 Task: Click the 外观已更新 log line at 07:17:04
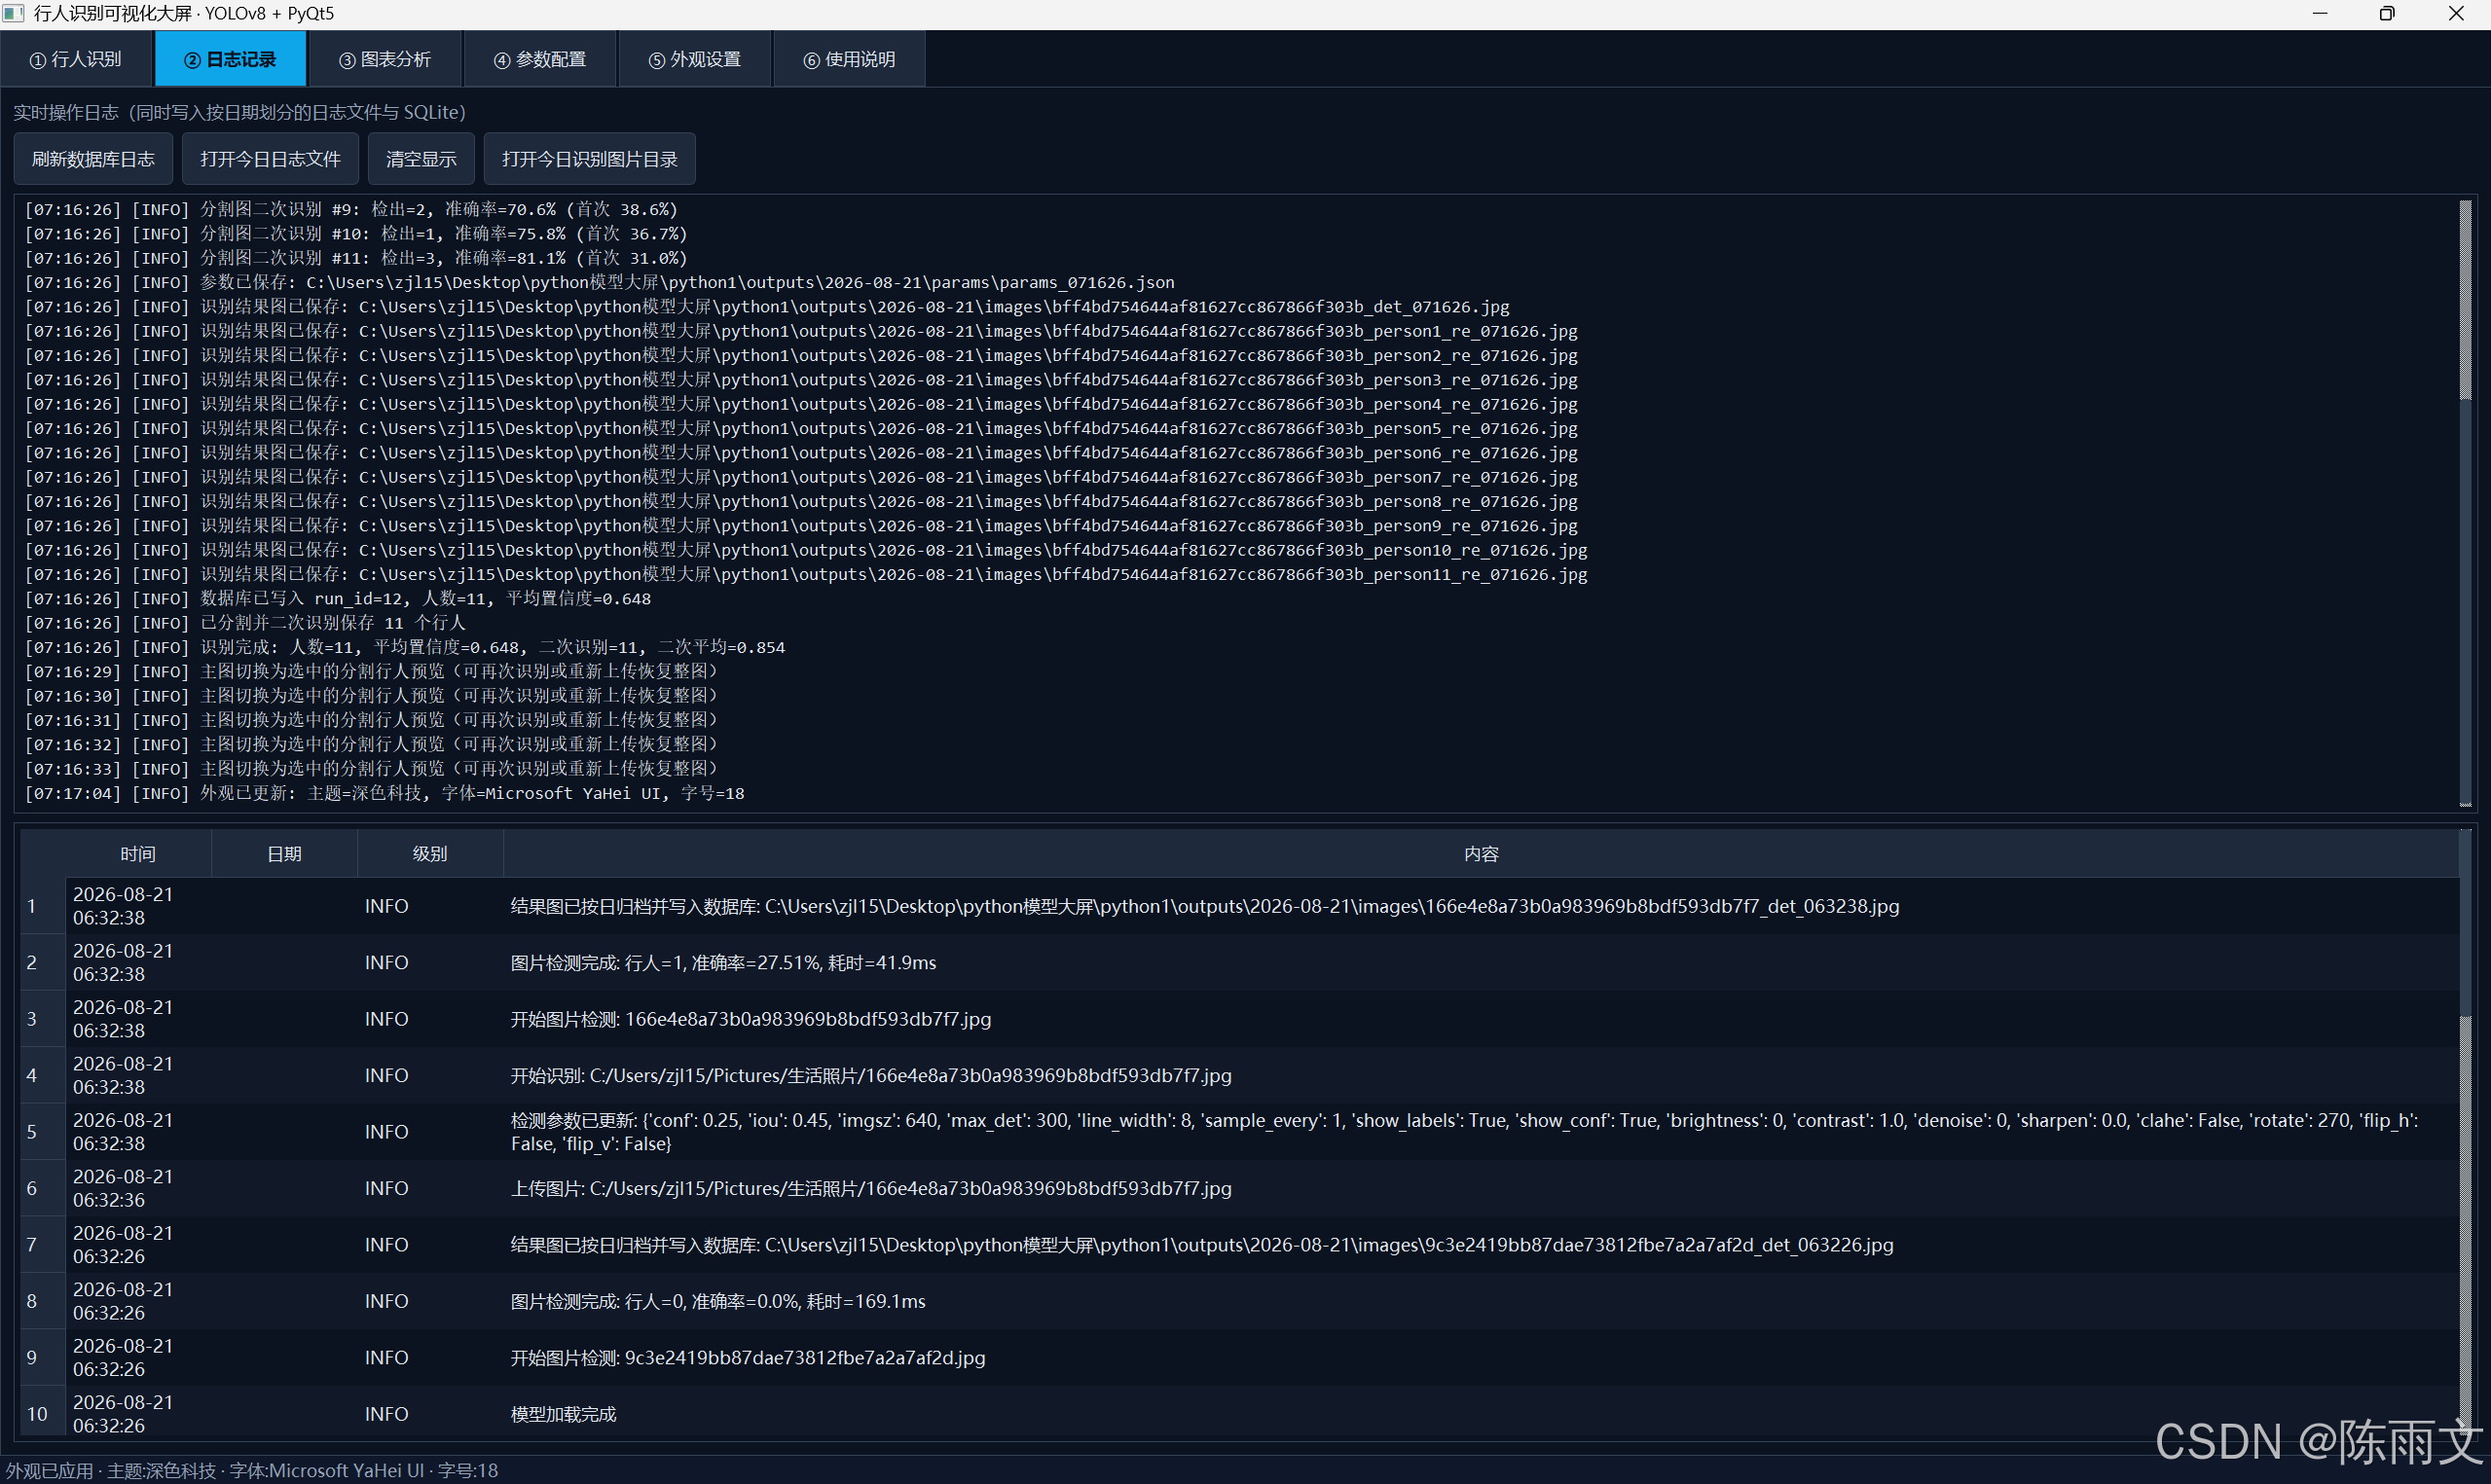click(x=385, y=793)
